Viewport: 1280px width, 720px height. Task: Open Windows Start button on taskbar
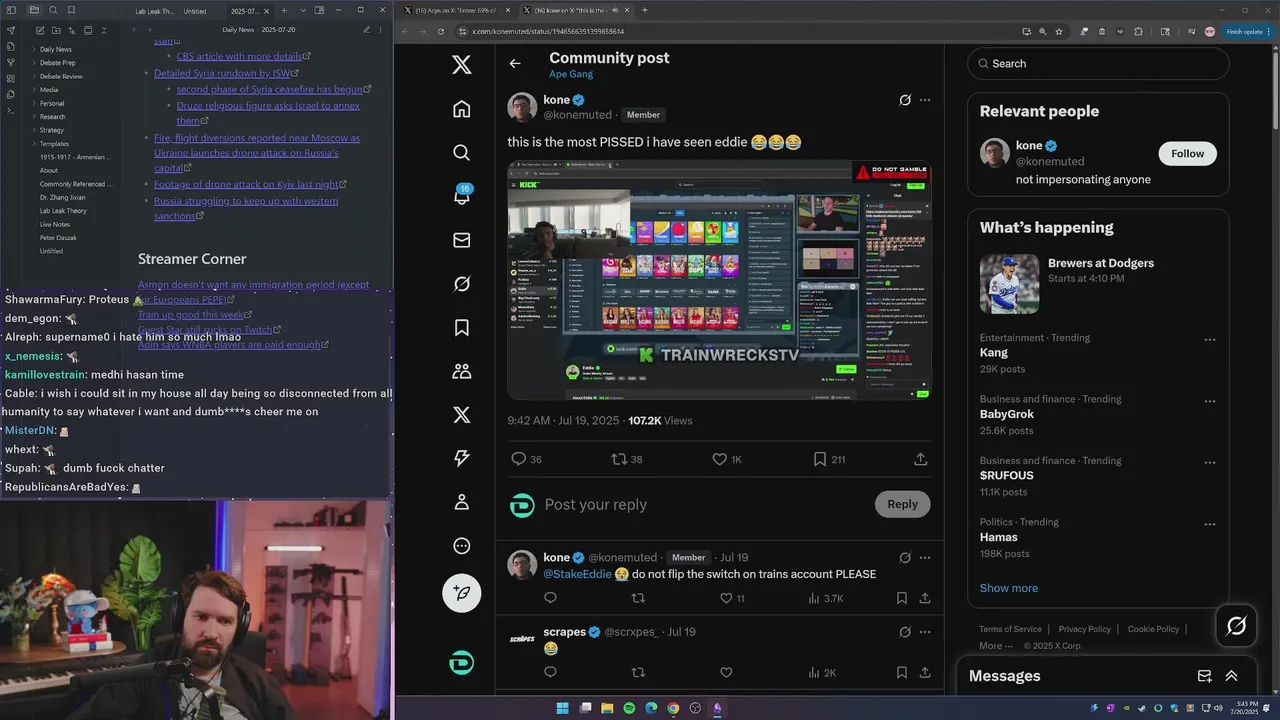562,708
